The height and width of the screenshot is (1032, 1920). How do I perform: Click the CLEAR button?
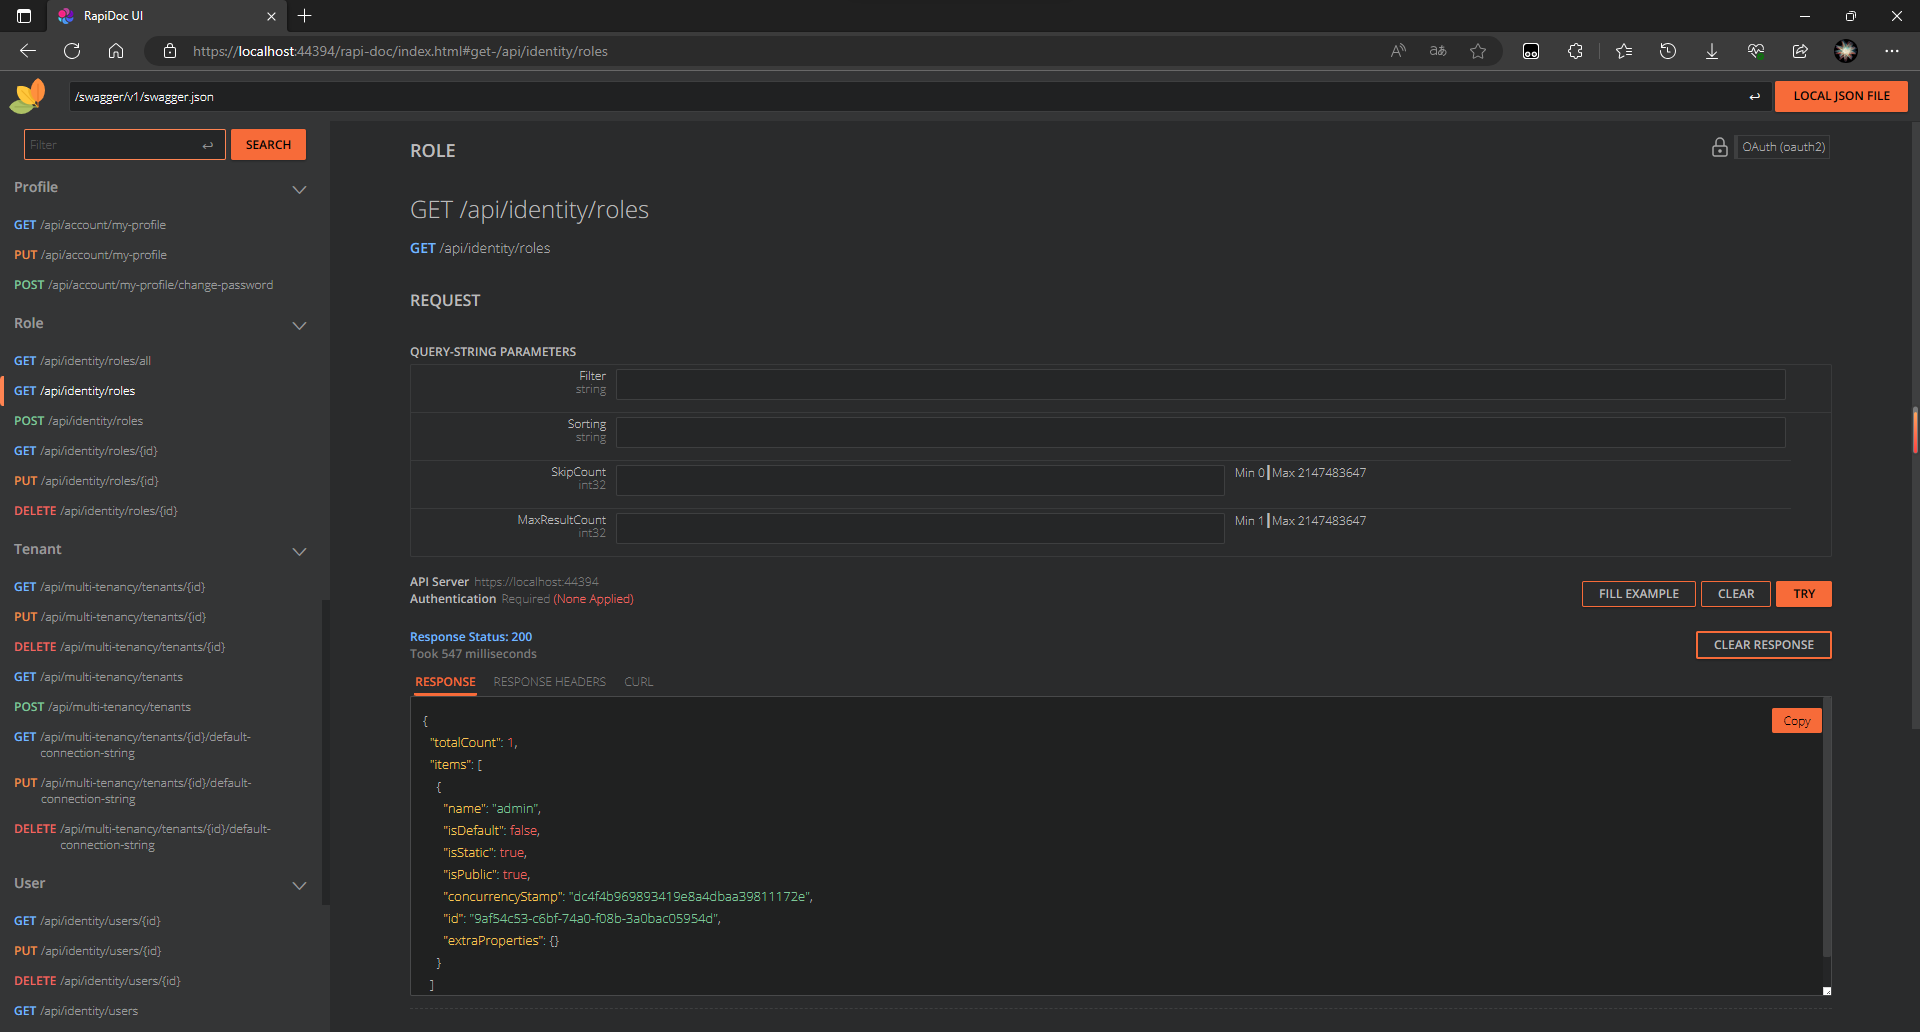[1736, 594]
